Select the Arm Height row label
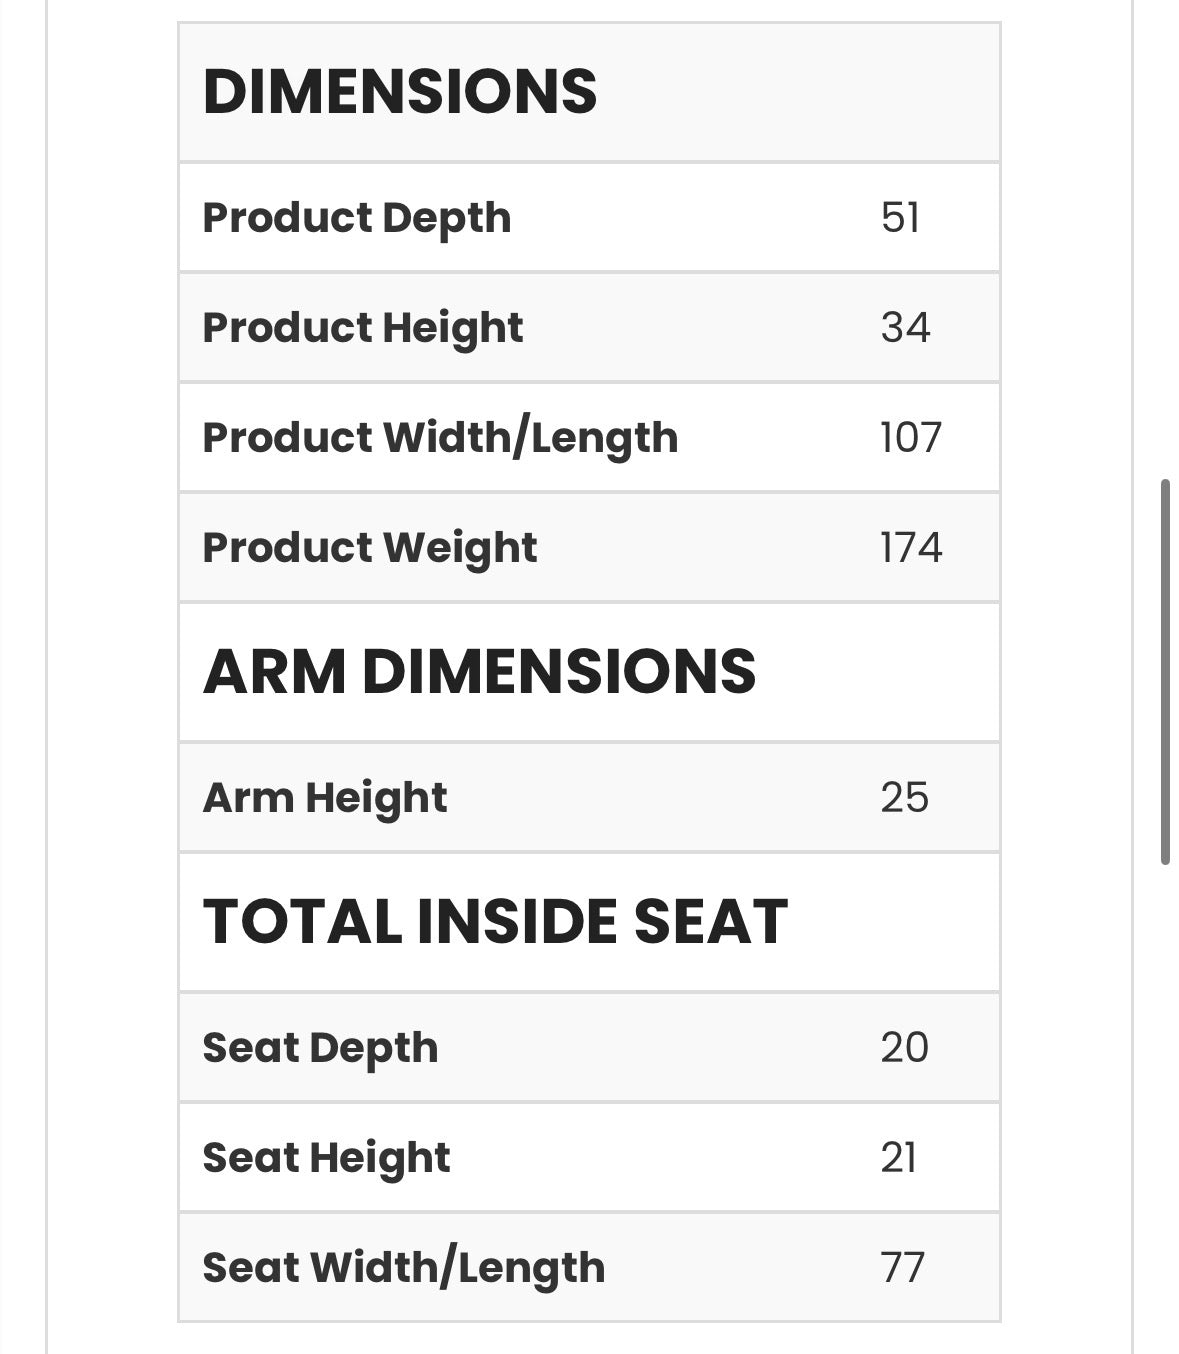 coord(325,799)
